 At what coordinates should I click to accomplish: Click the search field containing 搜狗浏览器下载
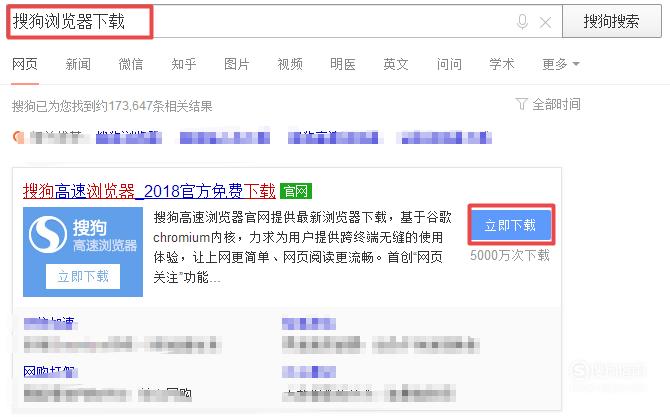(x=284, y=21)
